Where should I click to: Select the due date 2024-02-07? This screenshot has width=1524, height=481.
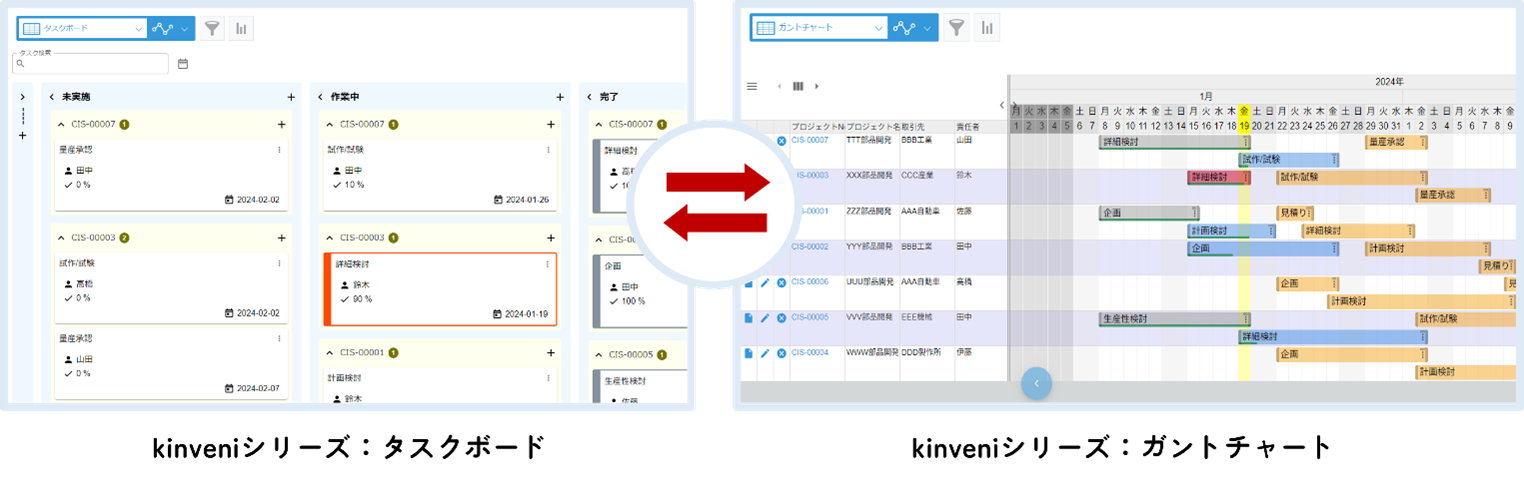[x=253, y=388]
